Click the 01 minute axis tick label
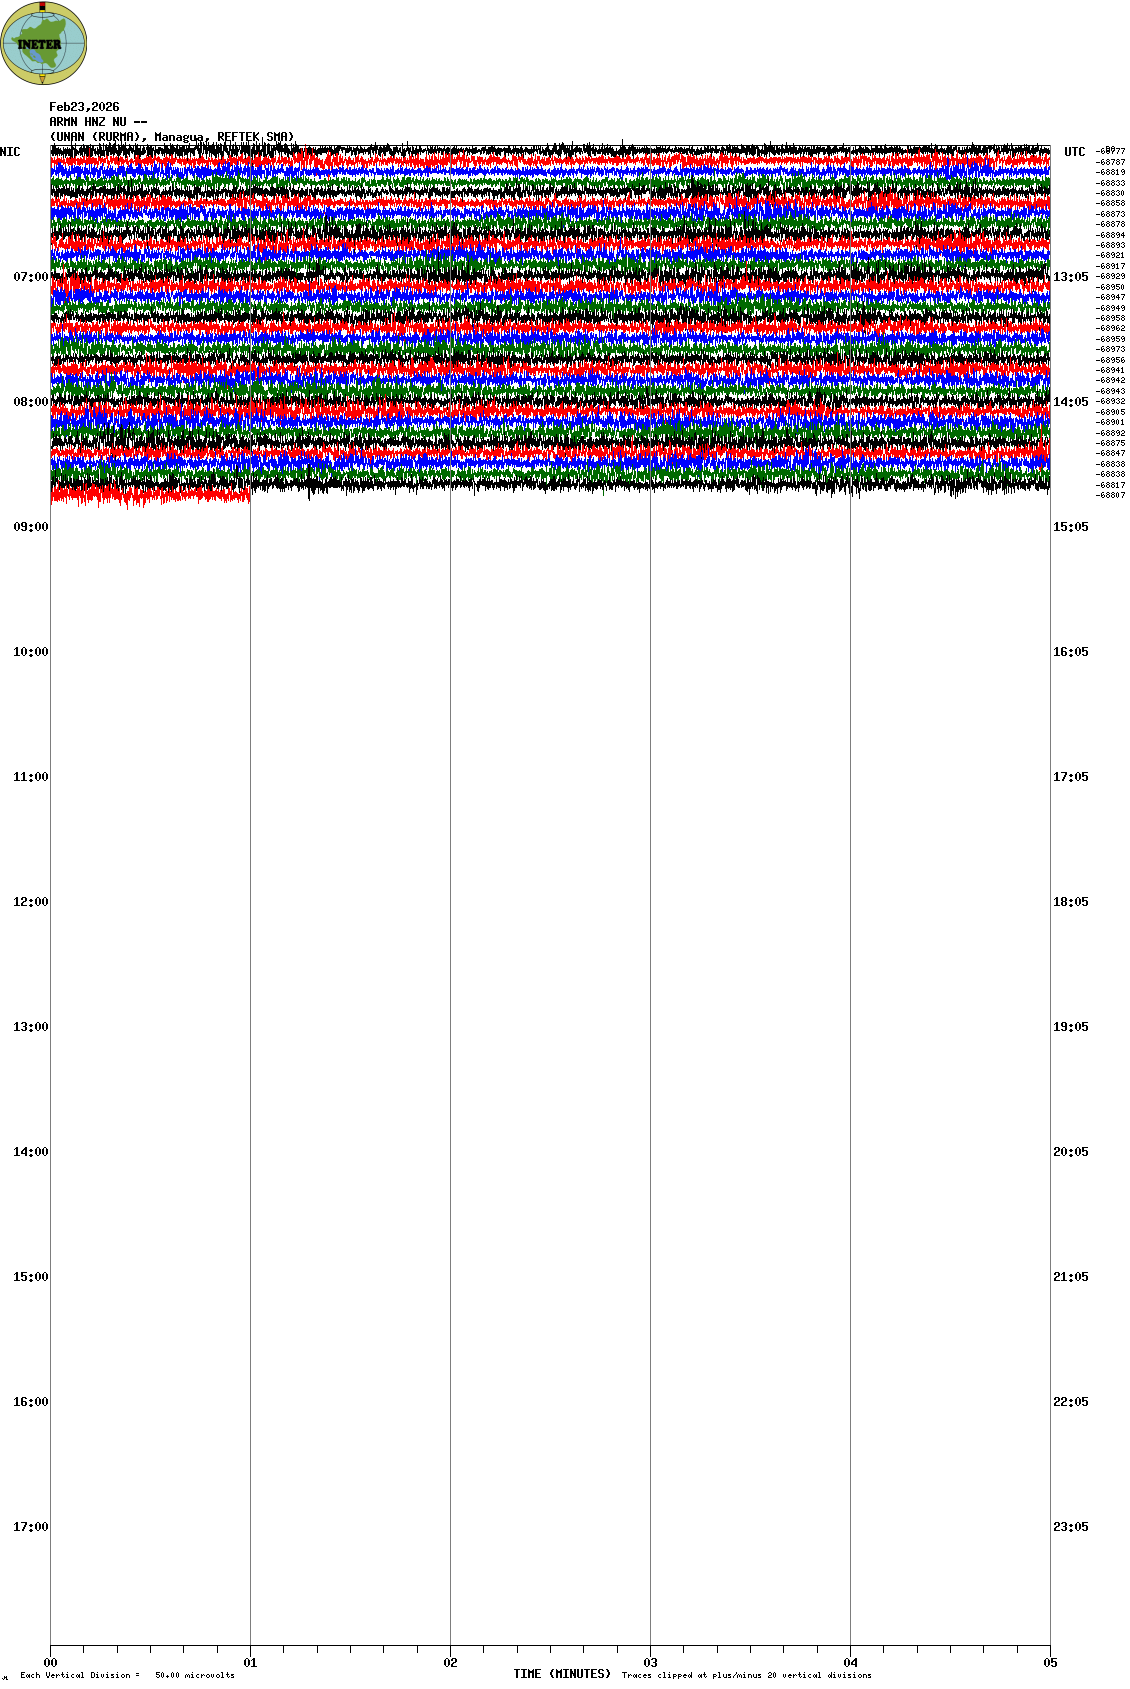Screen dimensions: 1130x1689 point(251,1663)
